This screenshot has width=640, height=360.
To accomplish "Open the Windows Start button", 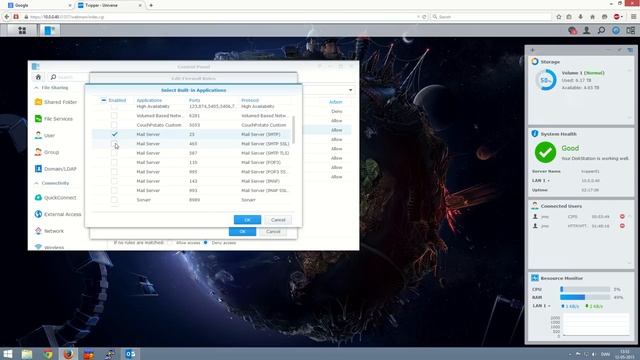I will click(x=8, y=354).
